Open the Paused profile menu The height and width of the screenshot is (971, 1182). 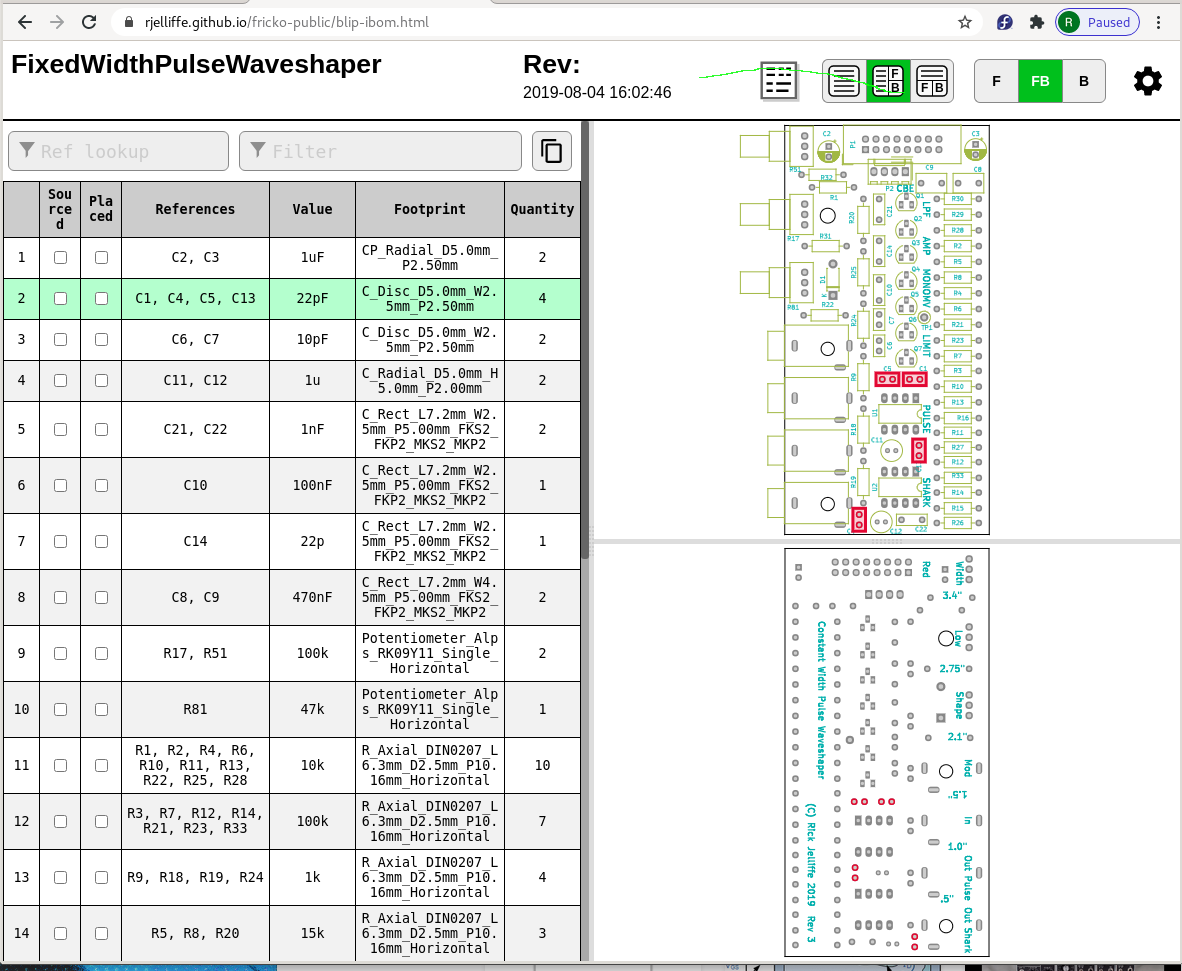coord(1096,22)
